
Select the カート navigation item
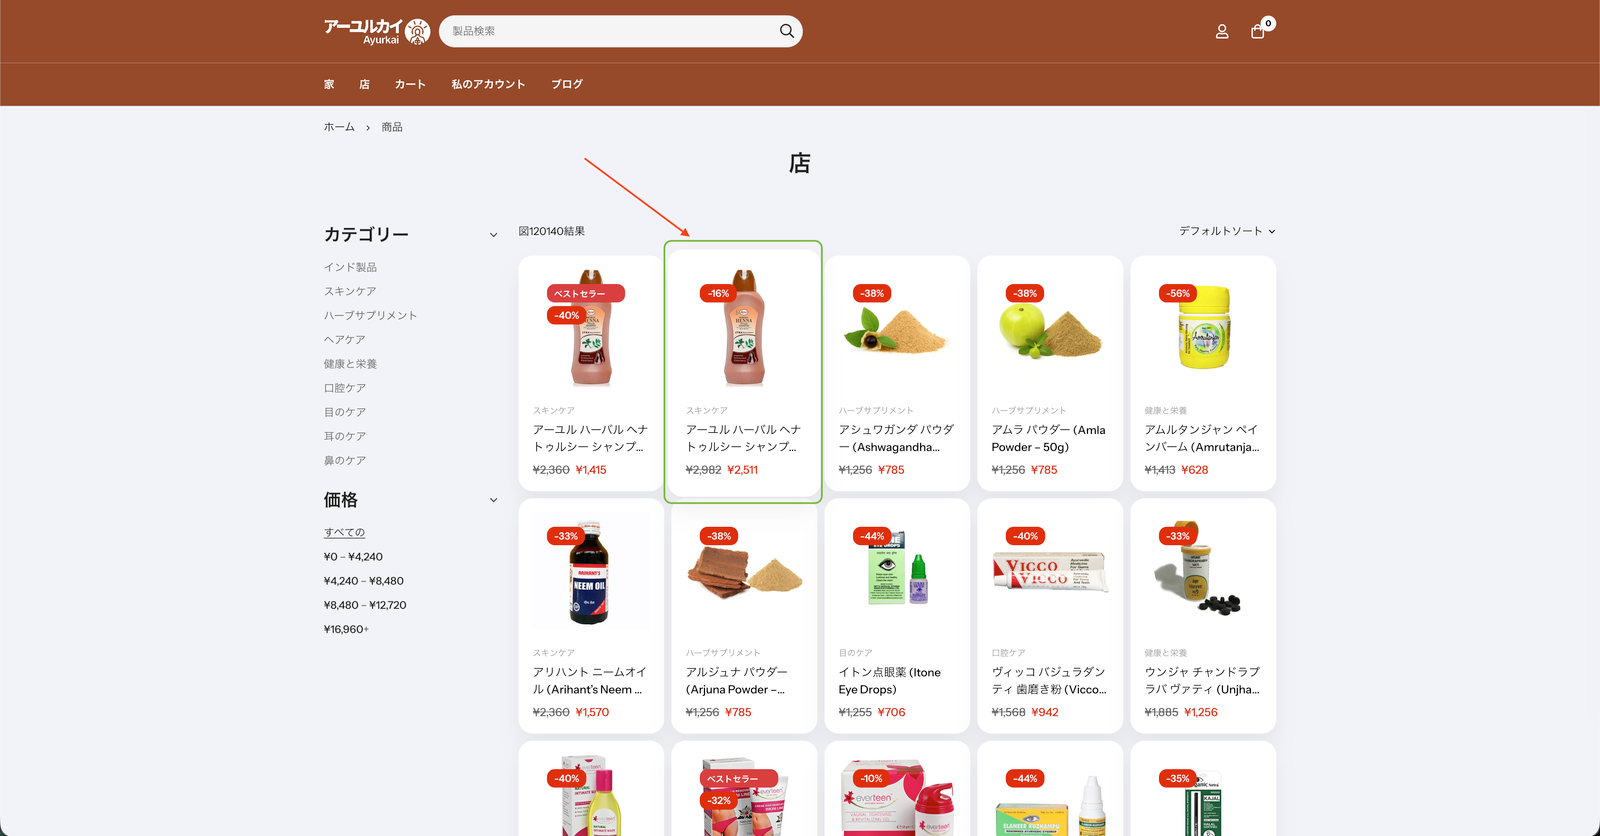[410, 85]
